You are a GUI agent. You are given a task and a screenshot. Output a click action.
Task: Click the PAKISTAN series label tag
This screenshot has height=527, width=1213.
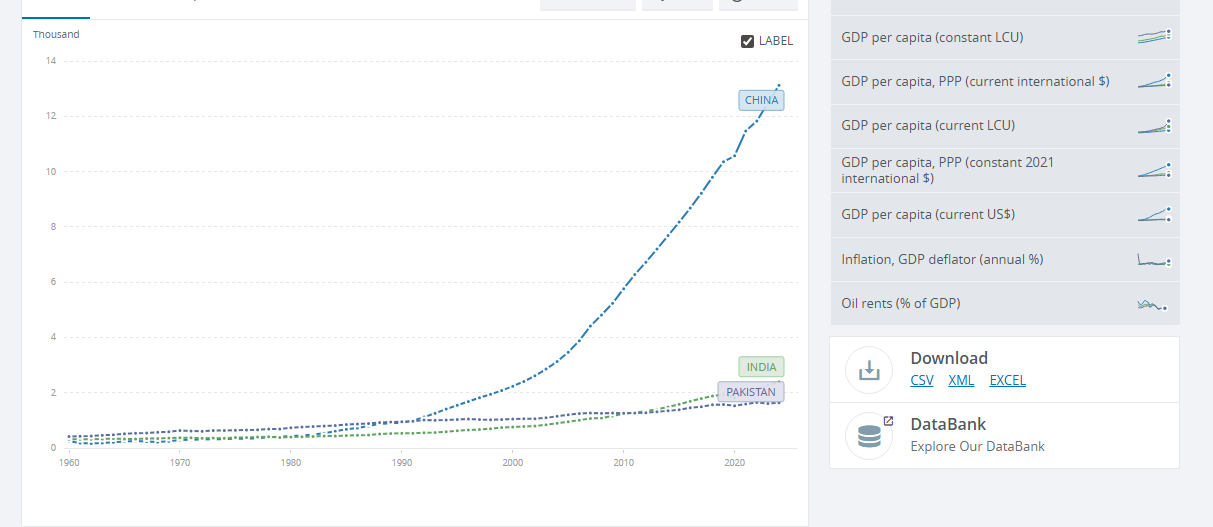(x=751, y=392)
